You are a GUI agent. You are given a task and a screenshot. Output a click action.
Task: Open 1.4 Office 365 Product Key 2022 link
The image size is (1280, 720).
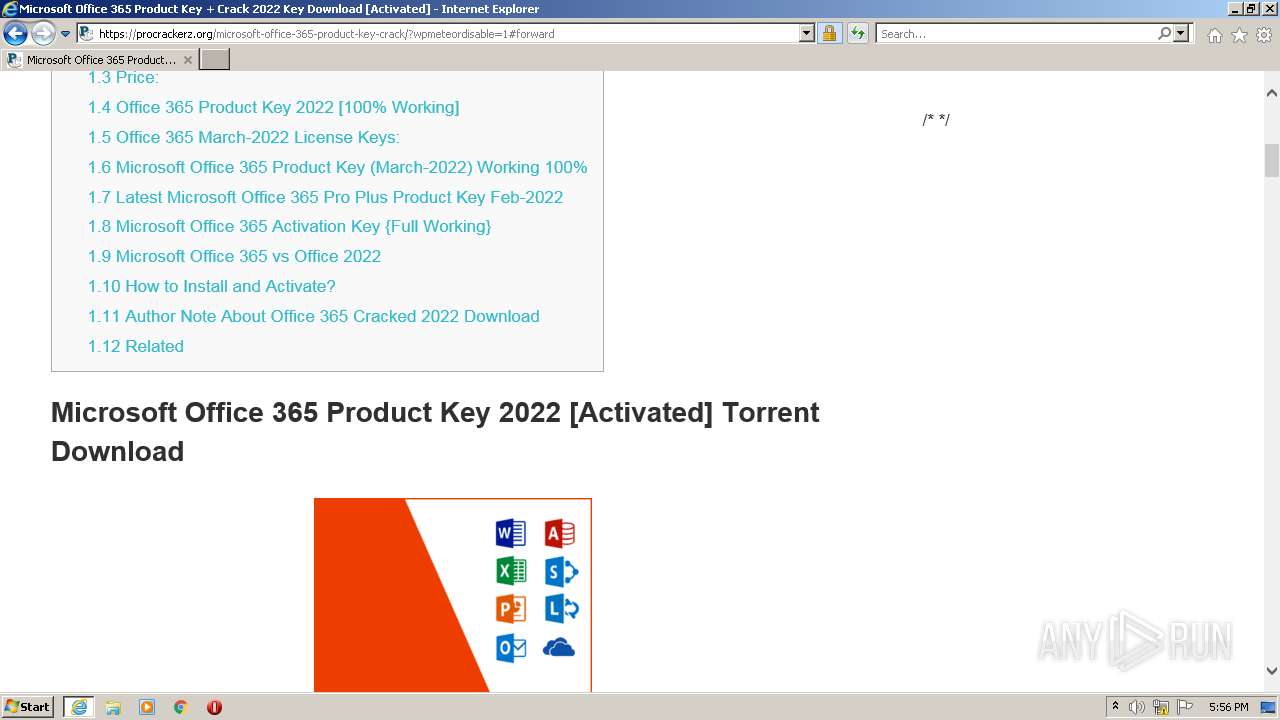(273, 107)
